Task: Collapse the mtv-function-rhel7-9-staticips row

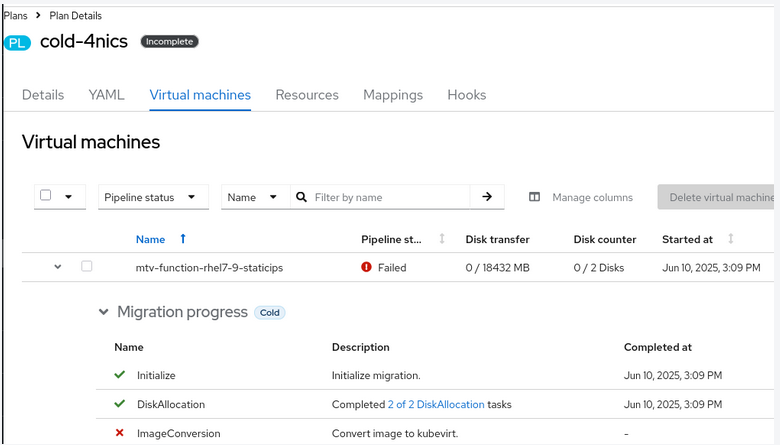Action: coord(58,267)
